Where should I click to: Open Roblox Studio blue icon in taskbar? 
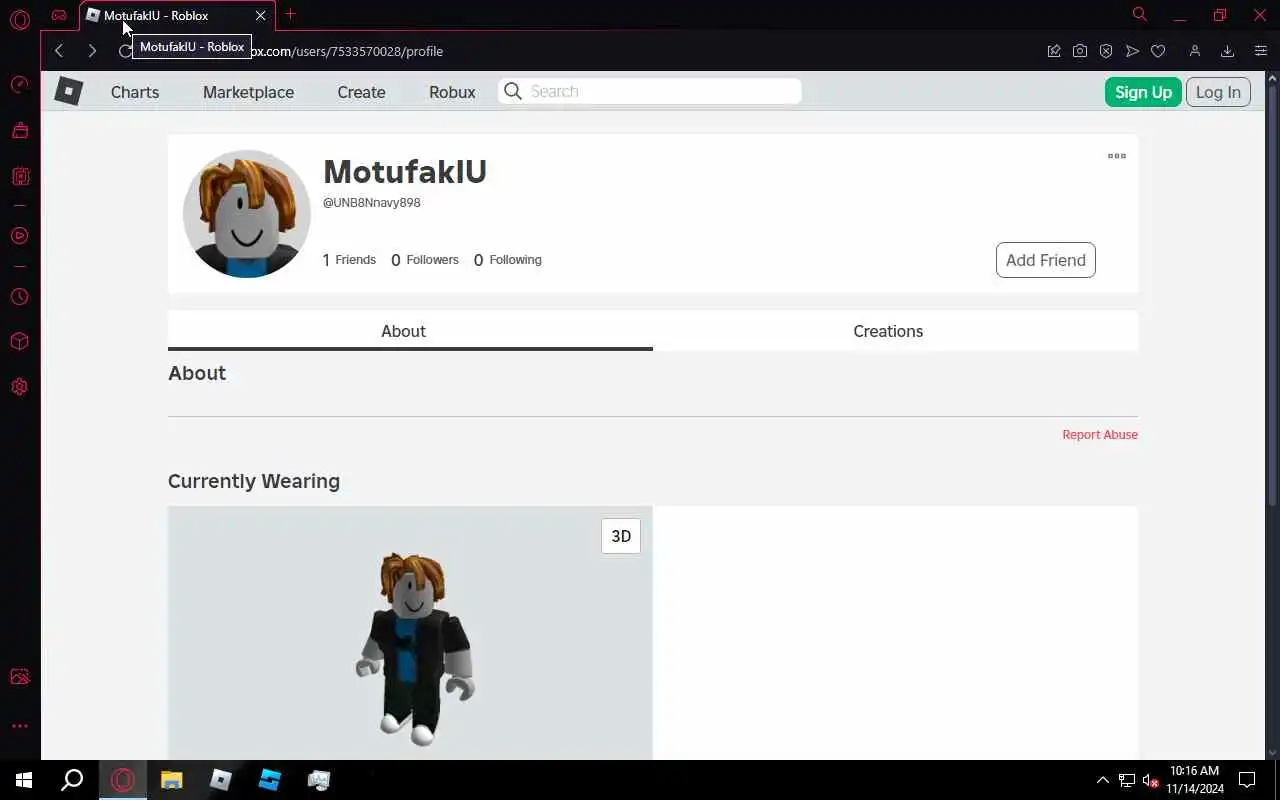pos(270,780)
